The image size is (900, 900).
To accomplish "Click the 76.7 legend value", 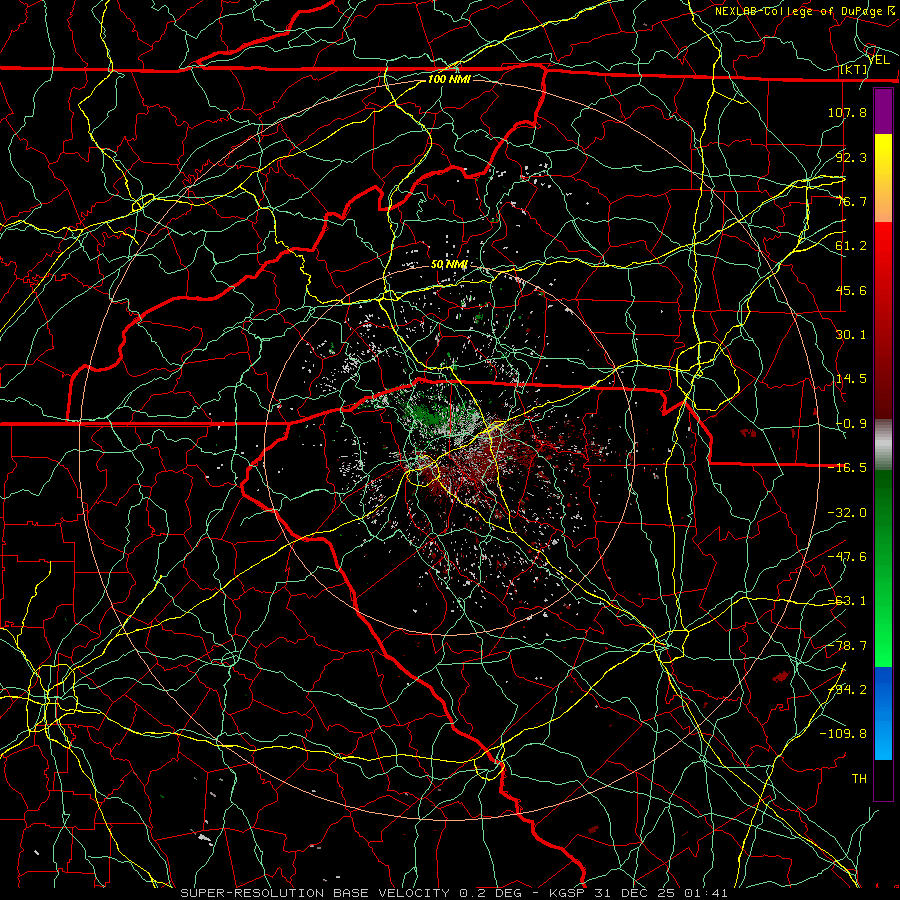I will pos(851,201).
